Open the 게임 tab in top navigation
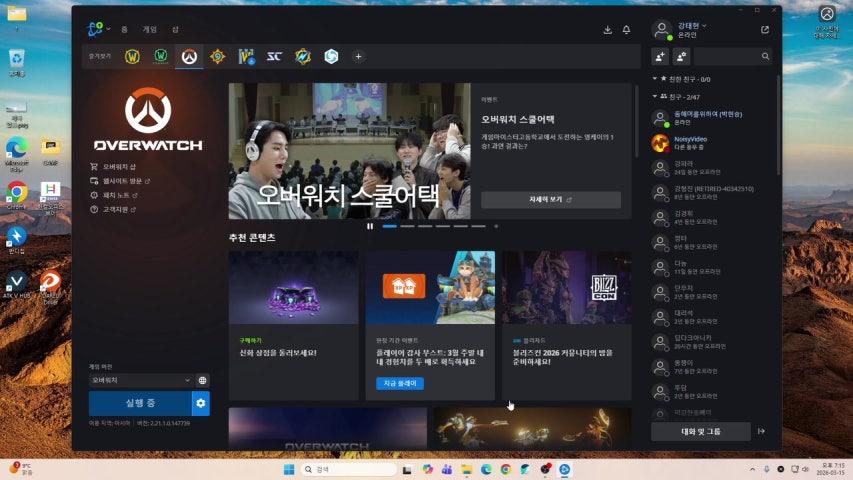This screenshot has height=480, width=853. click(150, 30)
